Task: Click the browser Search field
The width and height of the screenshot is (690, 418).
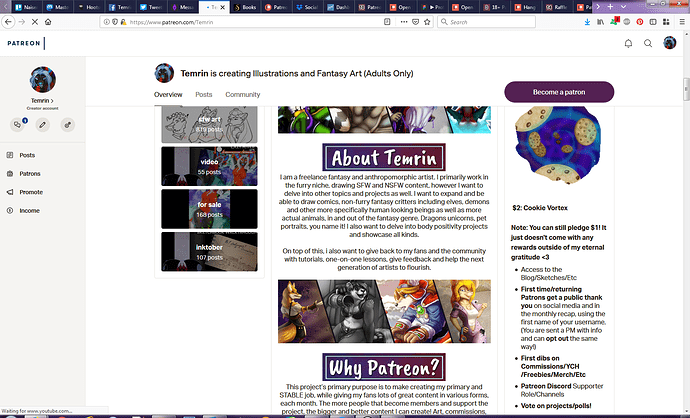Action: coord(486,22)
